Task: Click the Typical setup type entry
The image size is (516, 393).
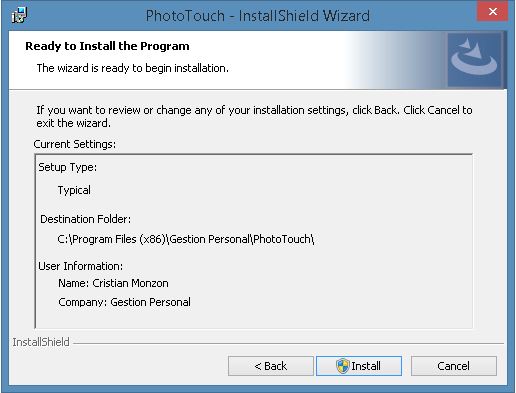Action: [x=74, y=190]
